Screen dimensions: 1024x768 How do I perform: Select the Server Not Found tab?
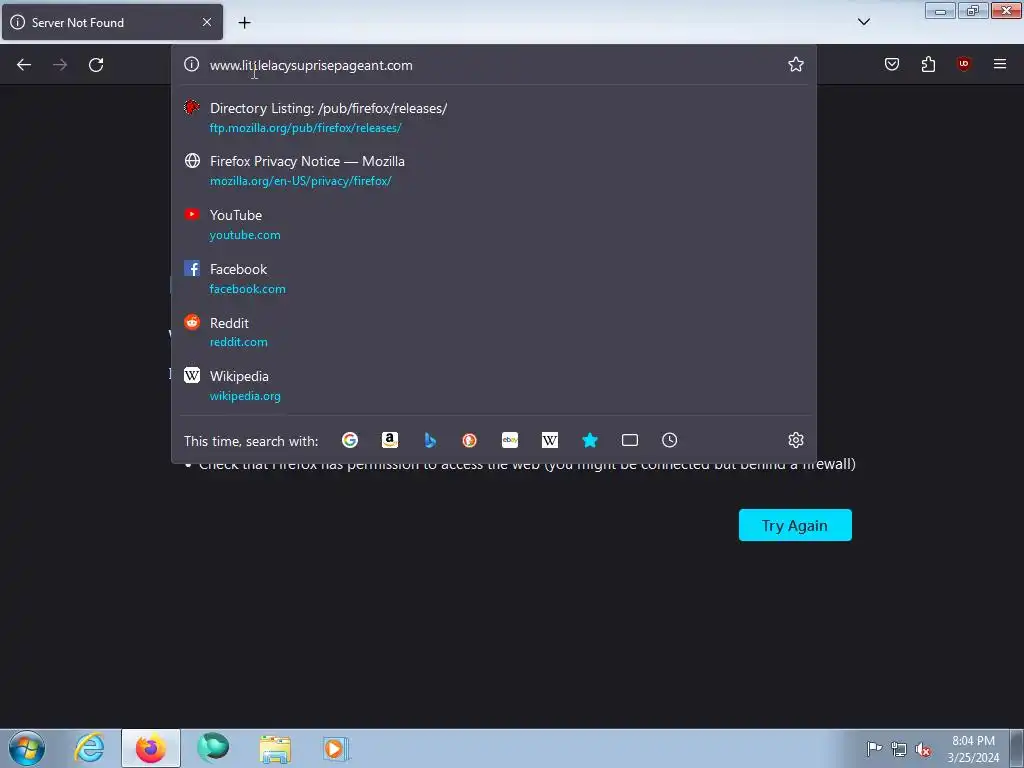[112, 22]
